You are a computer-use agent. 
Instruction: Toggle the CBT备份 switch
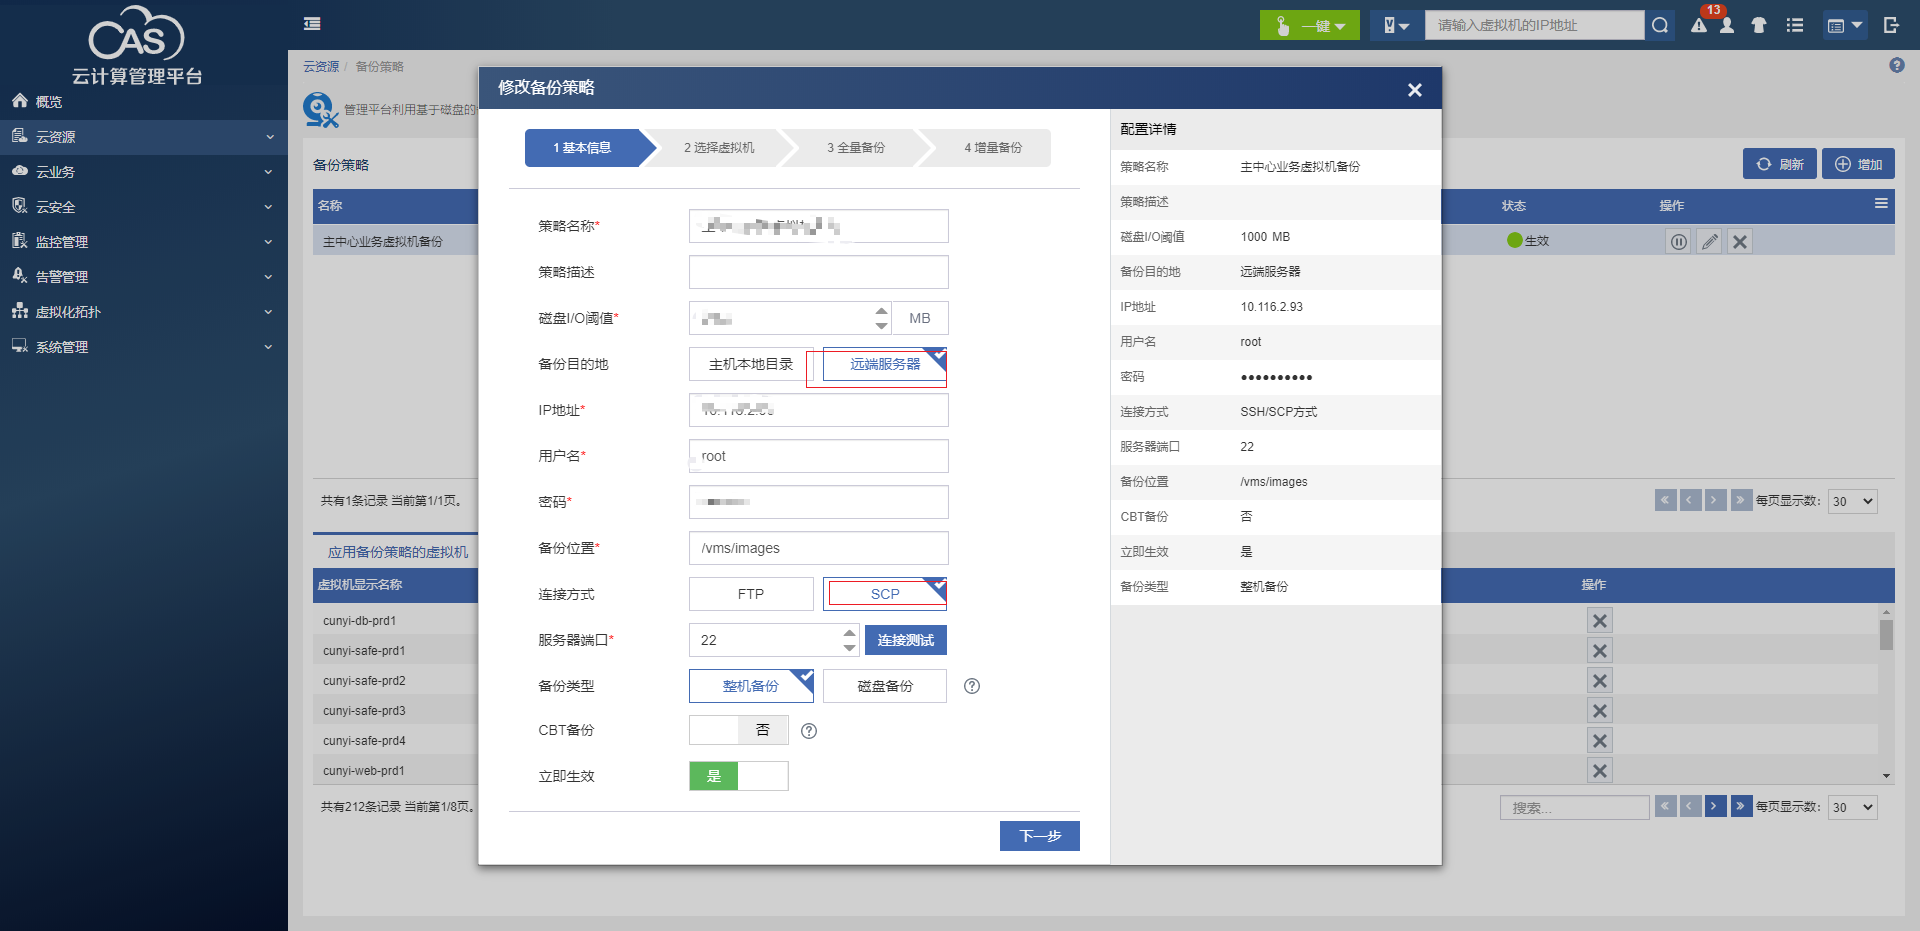(738, 730)
